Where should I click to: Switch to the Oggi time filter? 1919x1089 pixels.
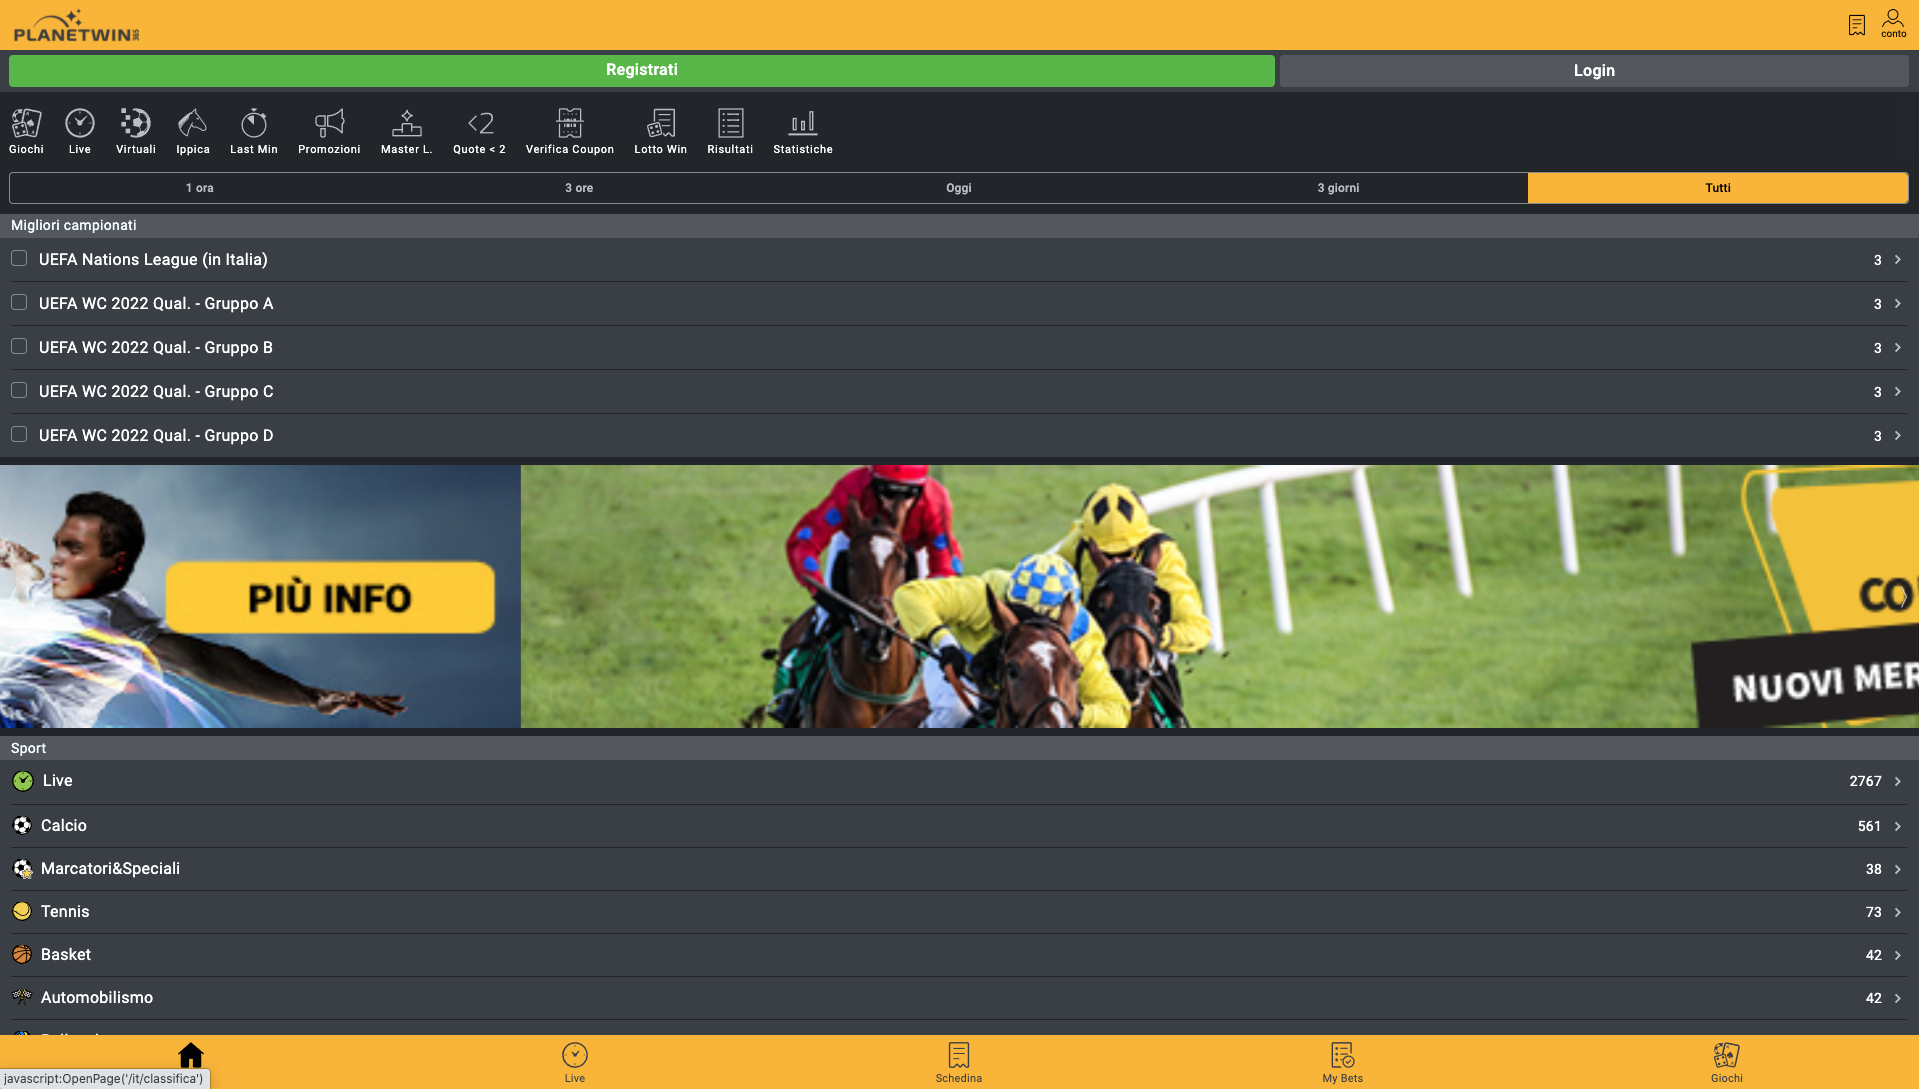click(958, 187)
